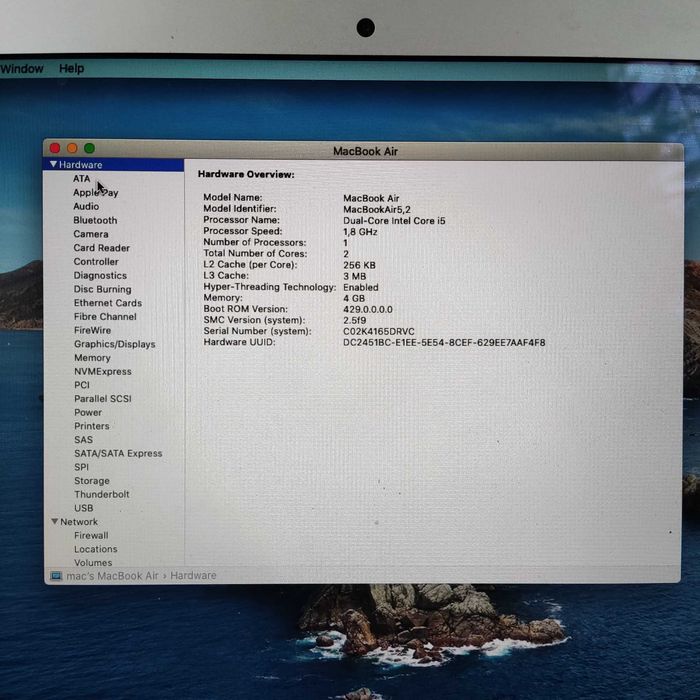Screen dimensions: 700x700
Task: Select Storage in the sidebar
Action: [x=92, y=481]
